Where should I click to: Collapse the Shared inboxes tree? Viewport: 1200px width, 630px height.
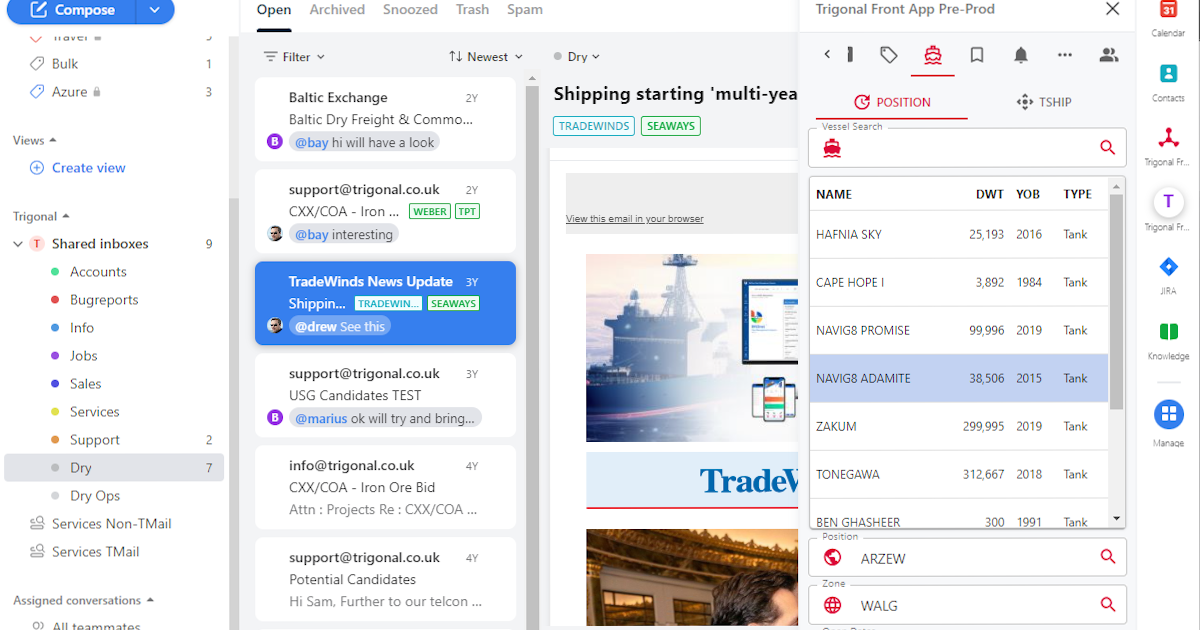click(18, 244)
